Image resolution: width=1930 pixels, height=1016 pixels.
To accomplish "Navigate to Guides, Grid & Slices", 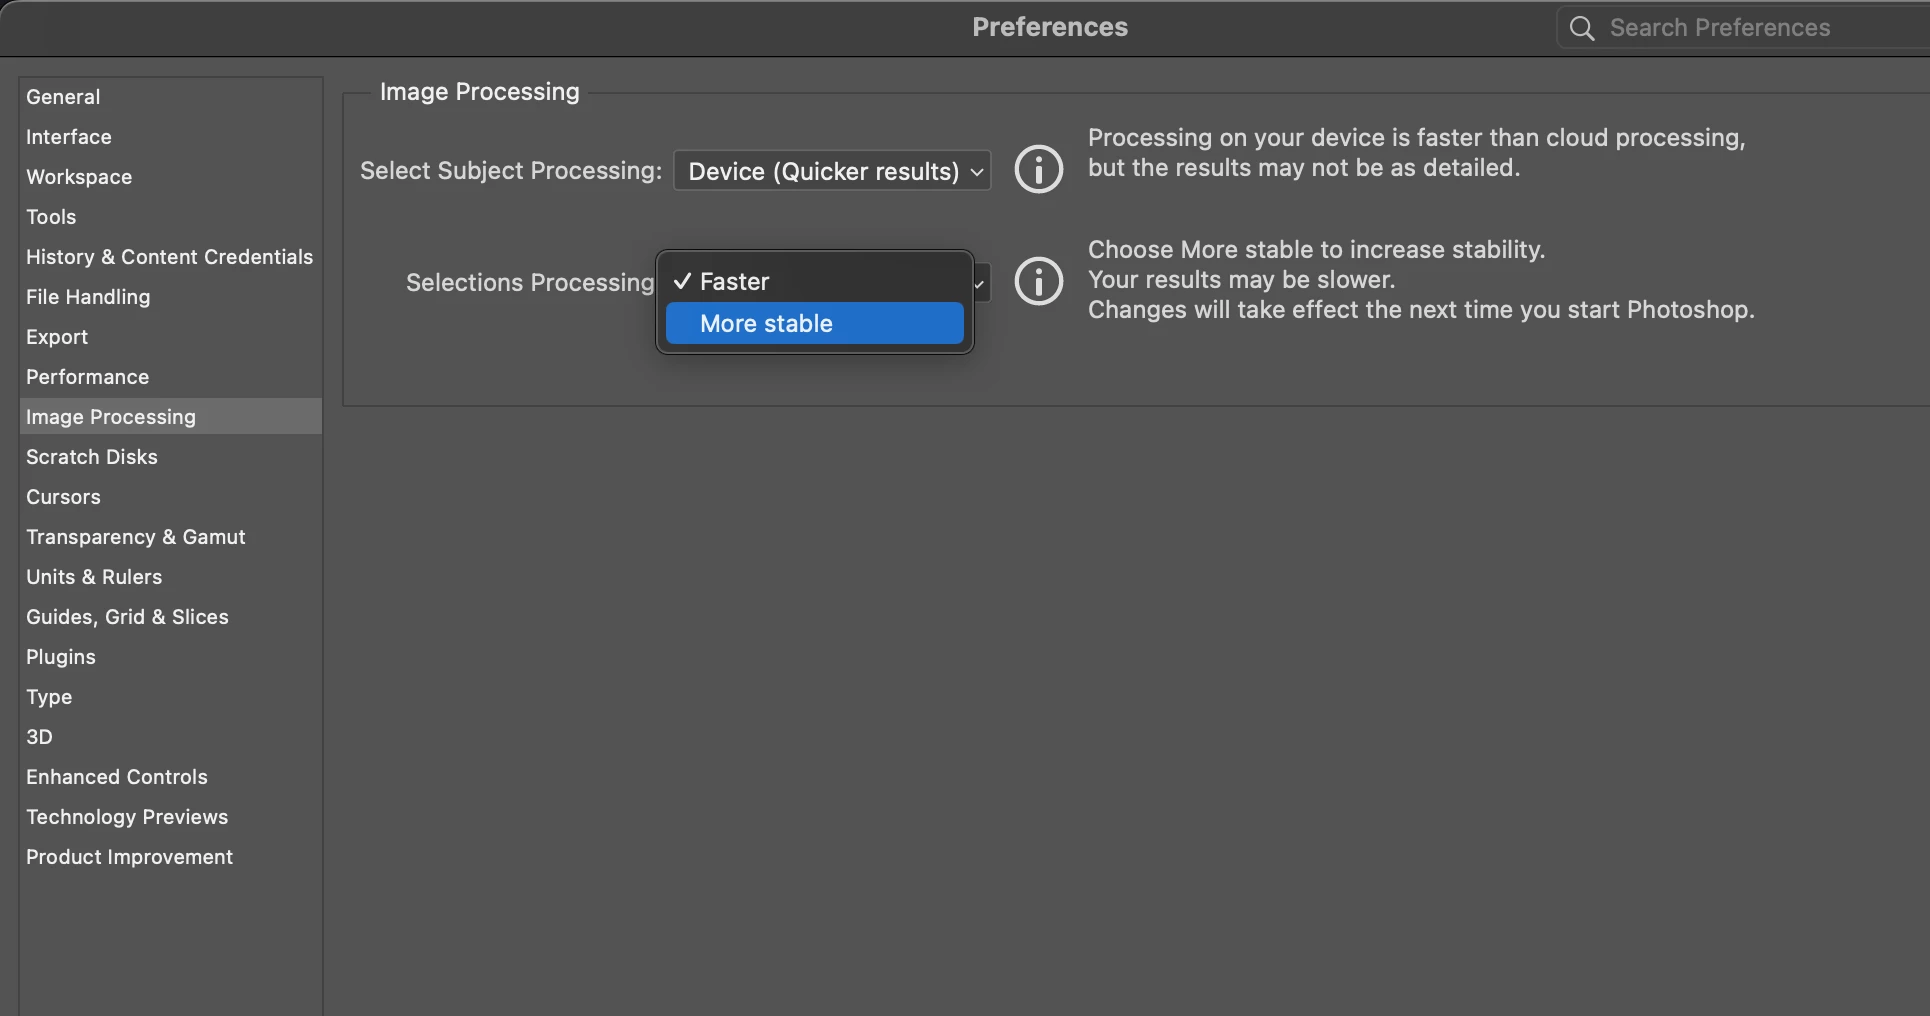I will (x=127, y=617).
